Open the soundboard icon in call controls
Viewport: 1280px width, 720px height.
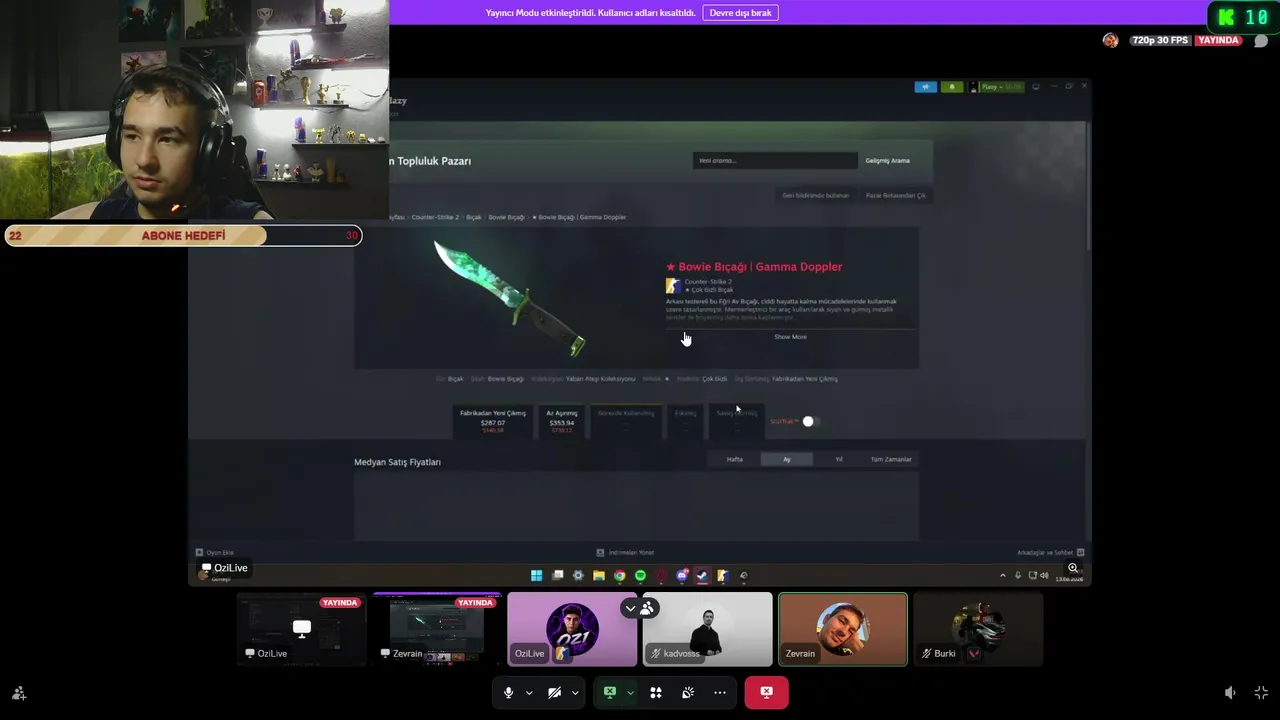click(x=688, y=692)
